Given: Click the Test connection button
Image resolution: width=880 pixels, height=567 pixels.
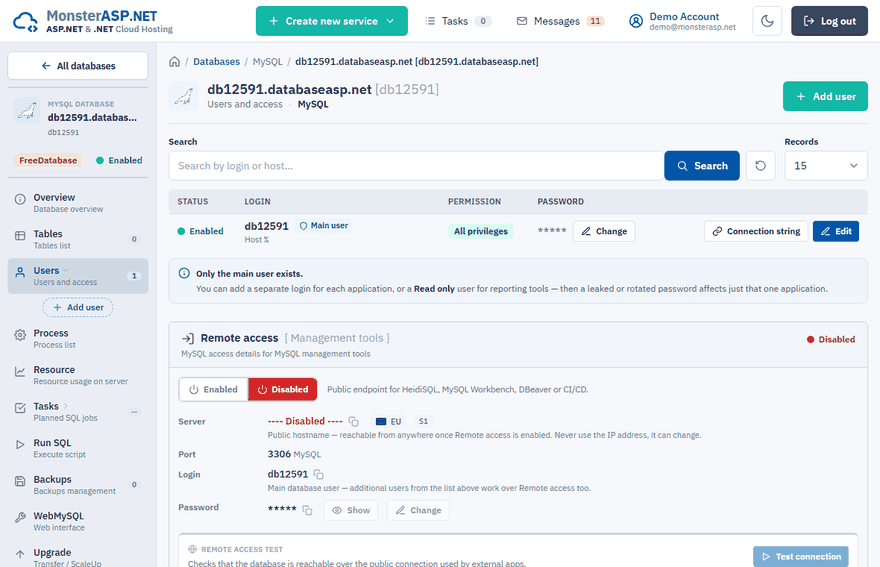Looking at the screenshot, I should (x=801, y=557).
